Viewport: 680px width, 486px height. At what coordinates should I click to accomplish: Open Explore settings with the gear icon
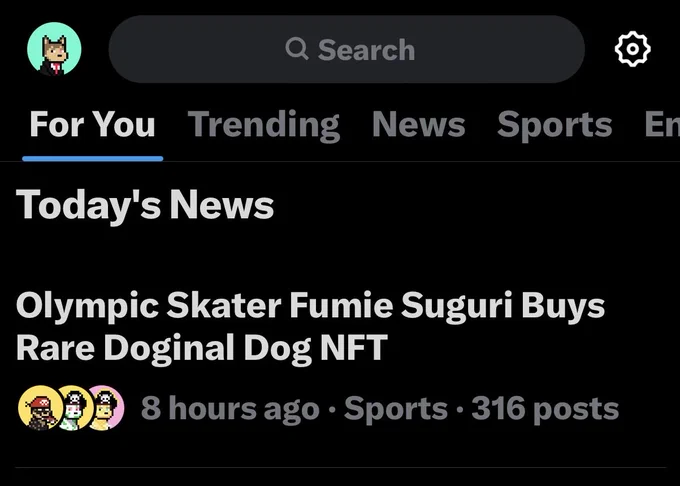pos(632,49)
